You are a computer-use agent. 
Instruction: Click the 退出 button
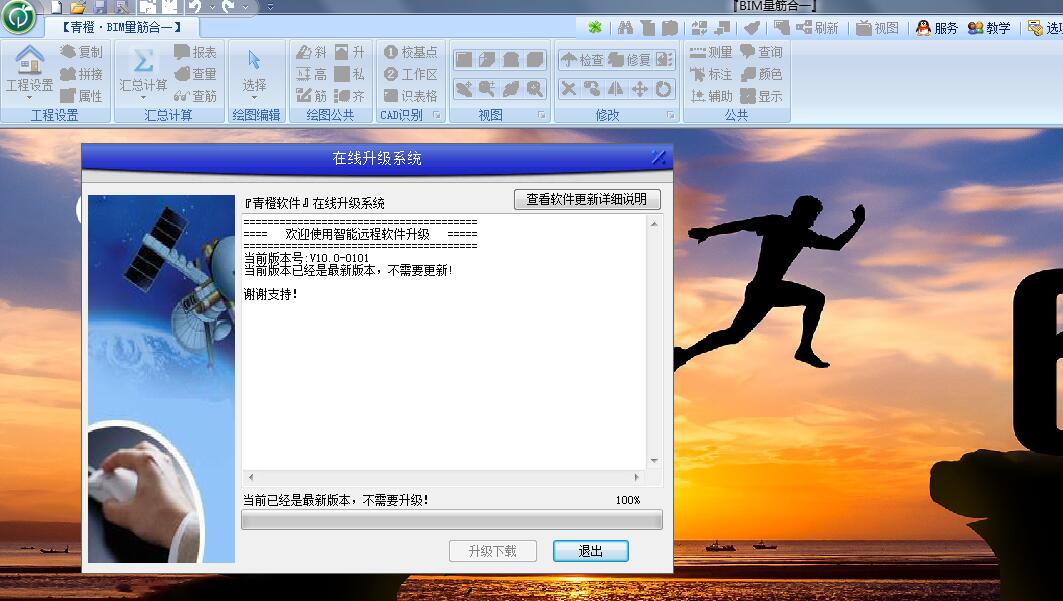tap(590, 551)
